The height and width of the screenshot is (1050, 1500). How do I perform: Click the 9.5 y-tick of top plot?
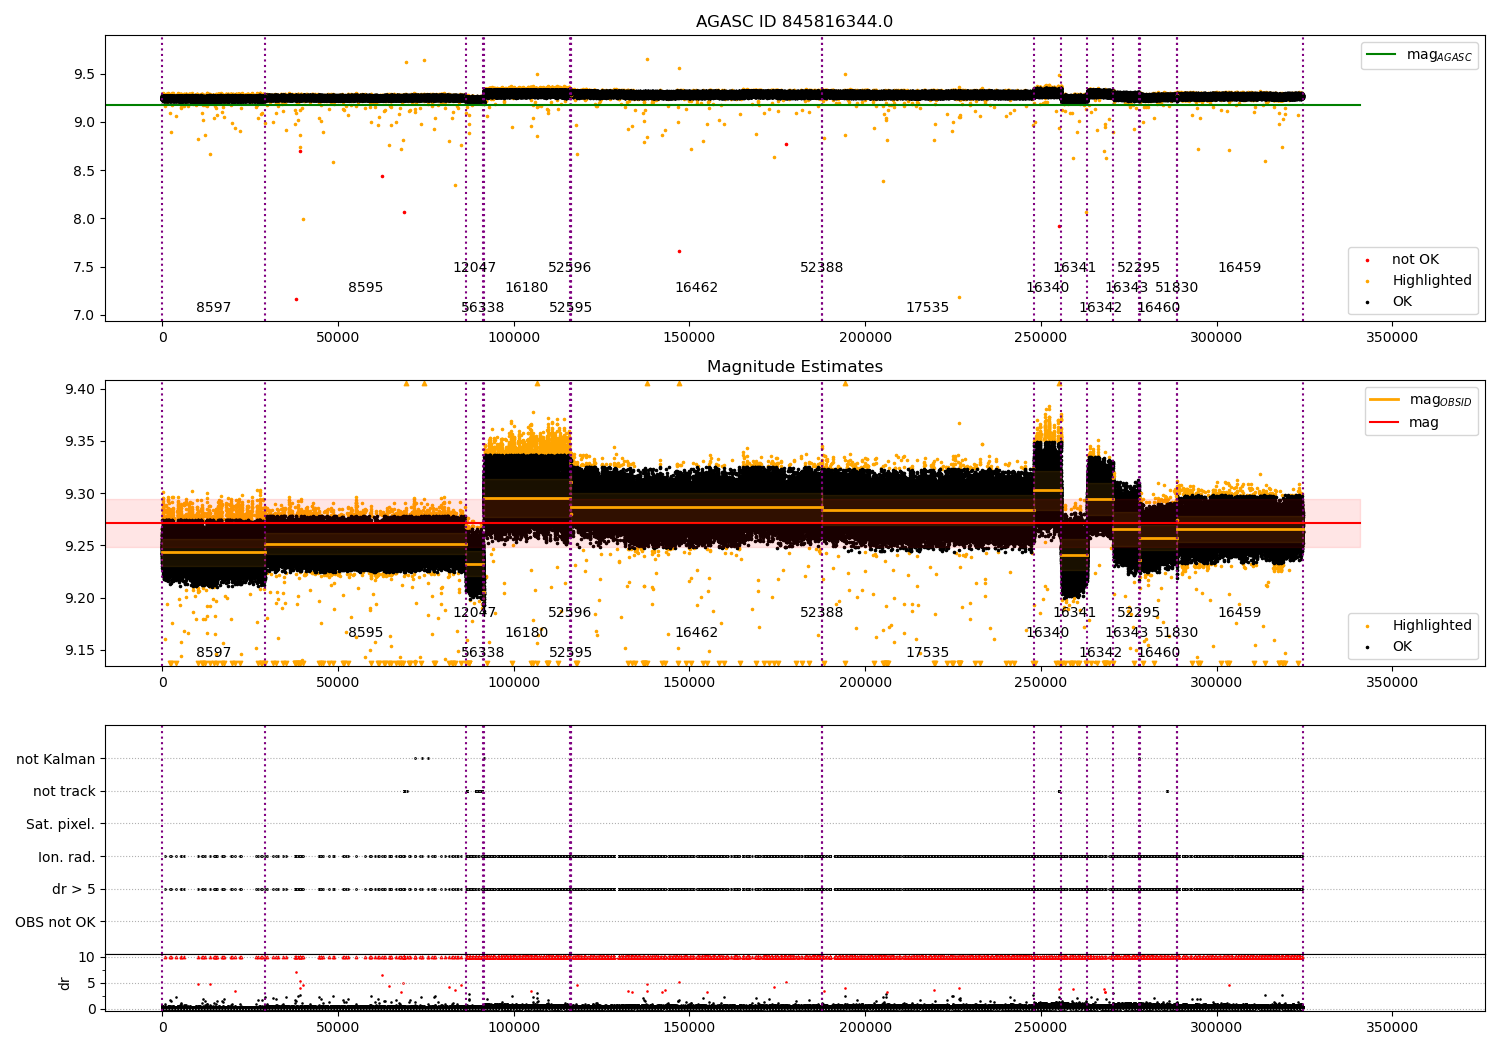84,75
